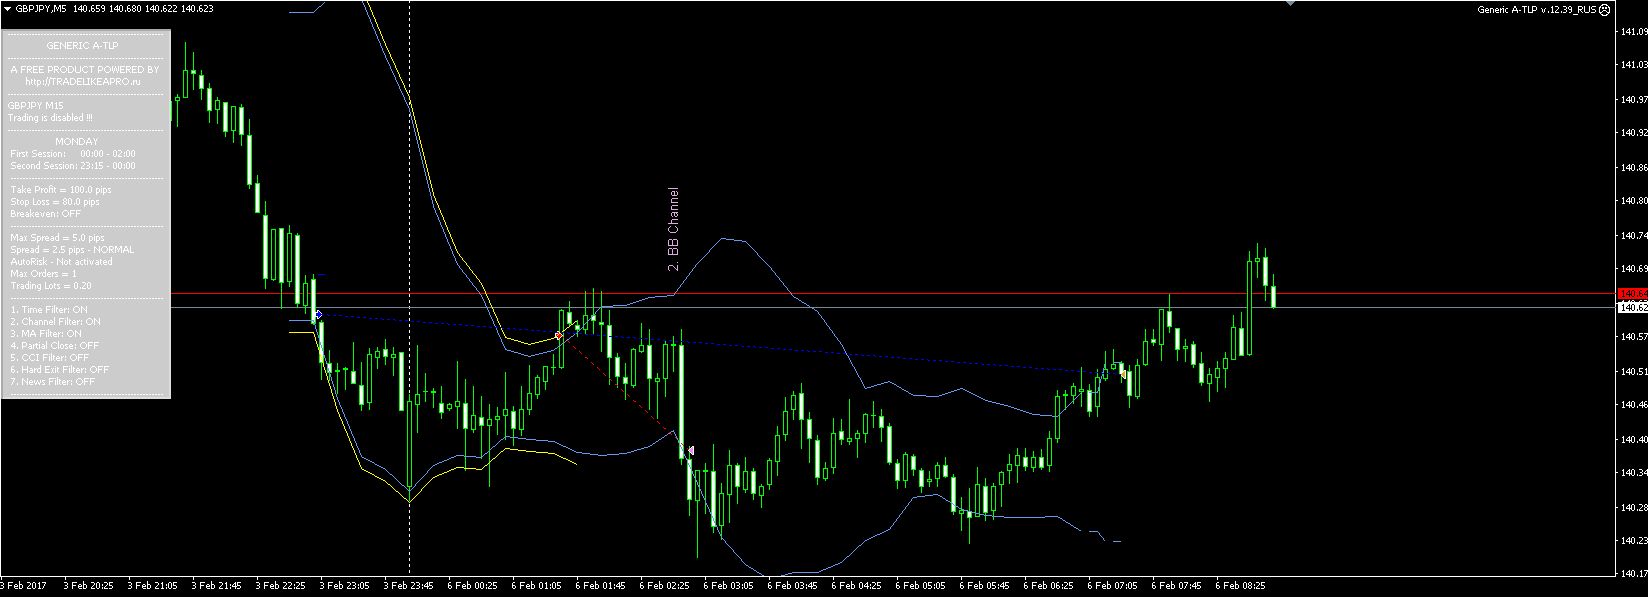Click 'Spread = 2.5 pips - NORMAL' line

pyautogui.click(x=72, y=249)
